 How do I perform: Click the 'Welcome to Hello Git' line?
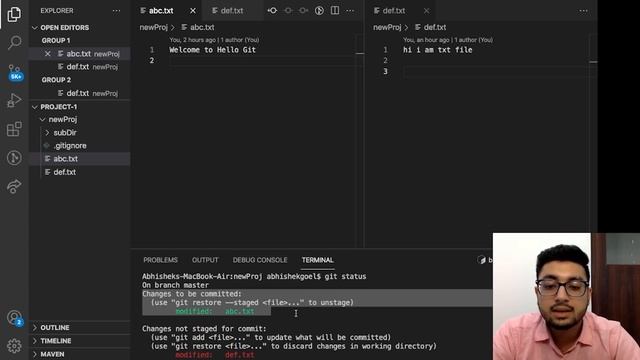213,50
